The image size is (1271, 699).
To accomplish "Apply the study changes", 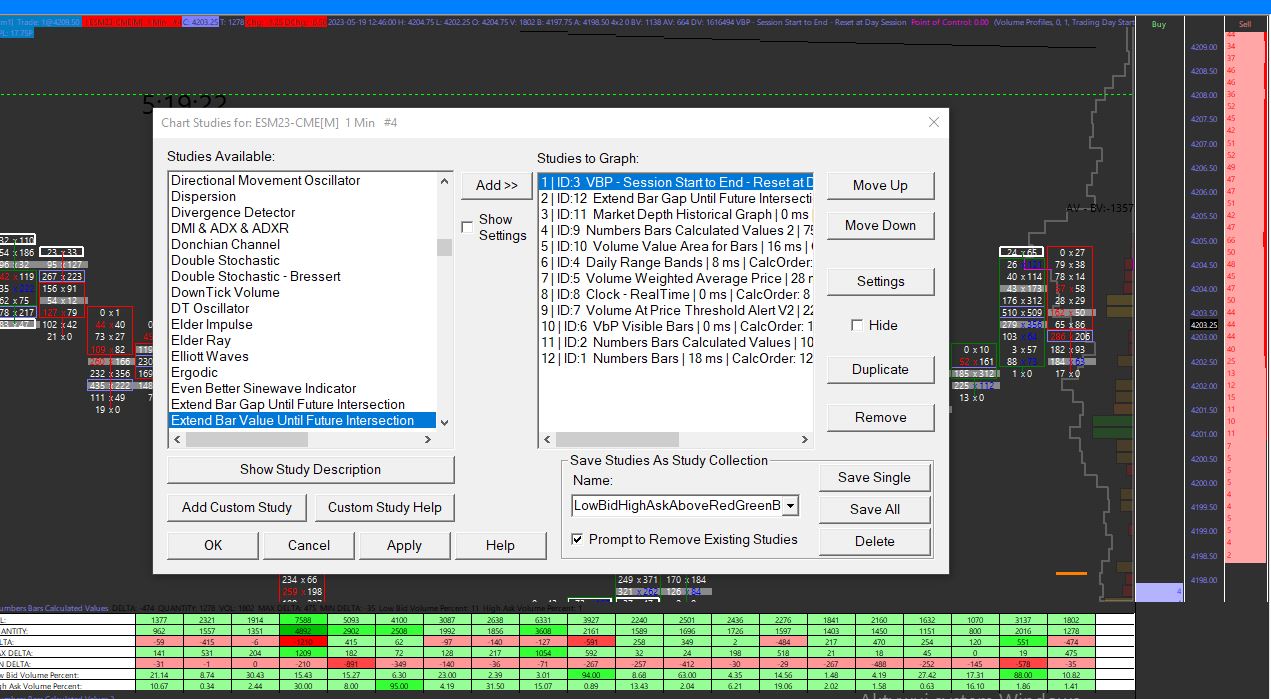I will coord(404,545).
